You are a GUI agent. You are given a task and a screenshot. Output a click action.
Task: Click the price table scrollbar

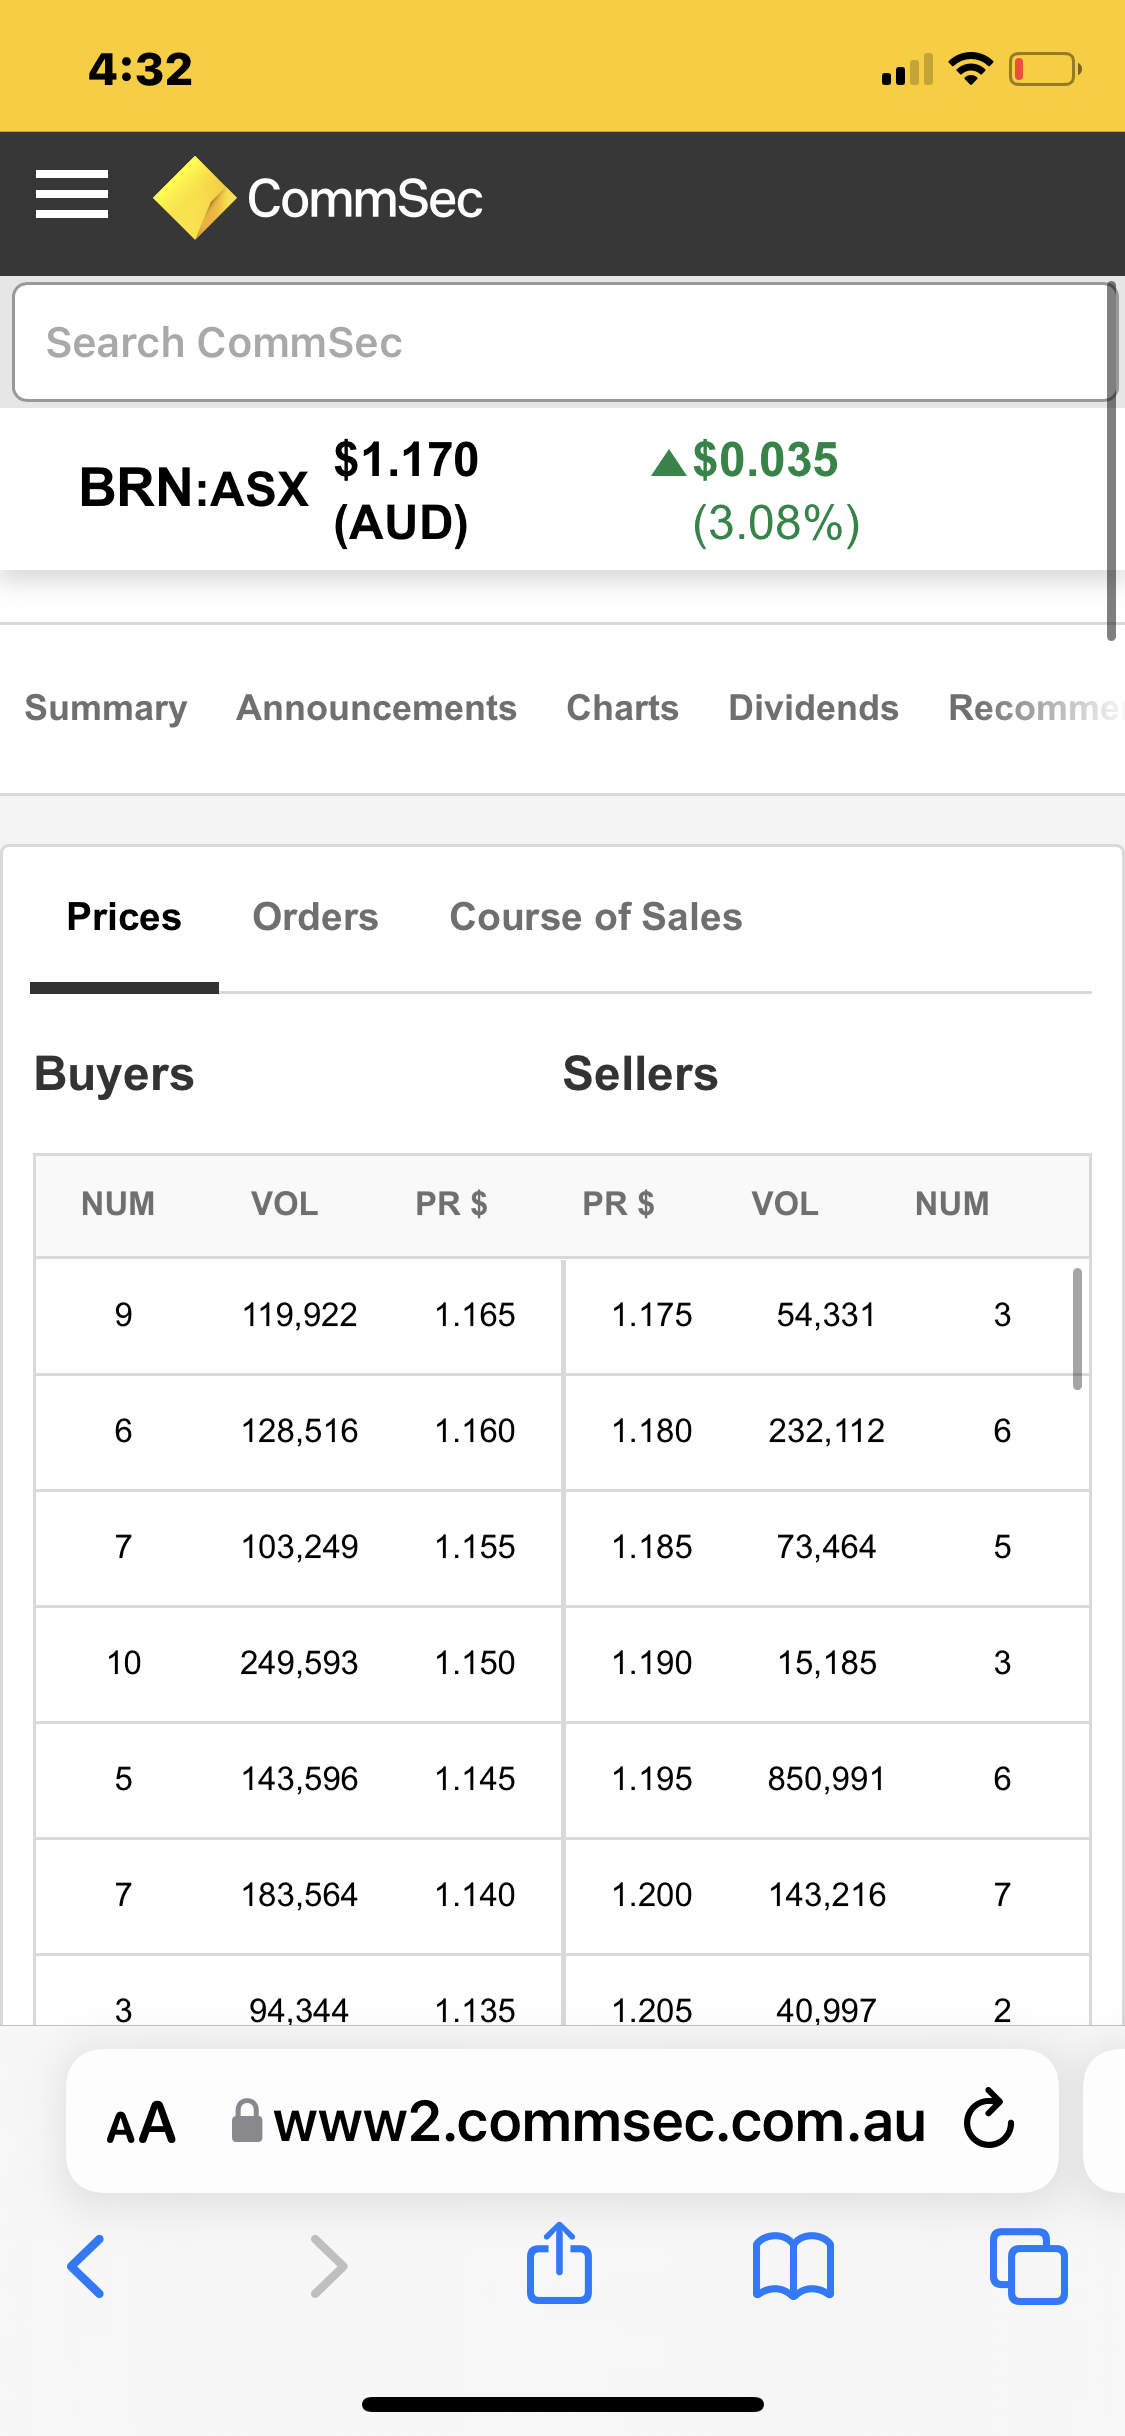(x=1077, y=1328)
